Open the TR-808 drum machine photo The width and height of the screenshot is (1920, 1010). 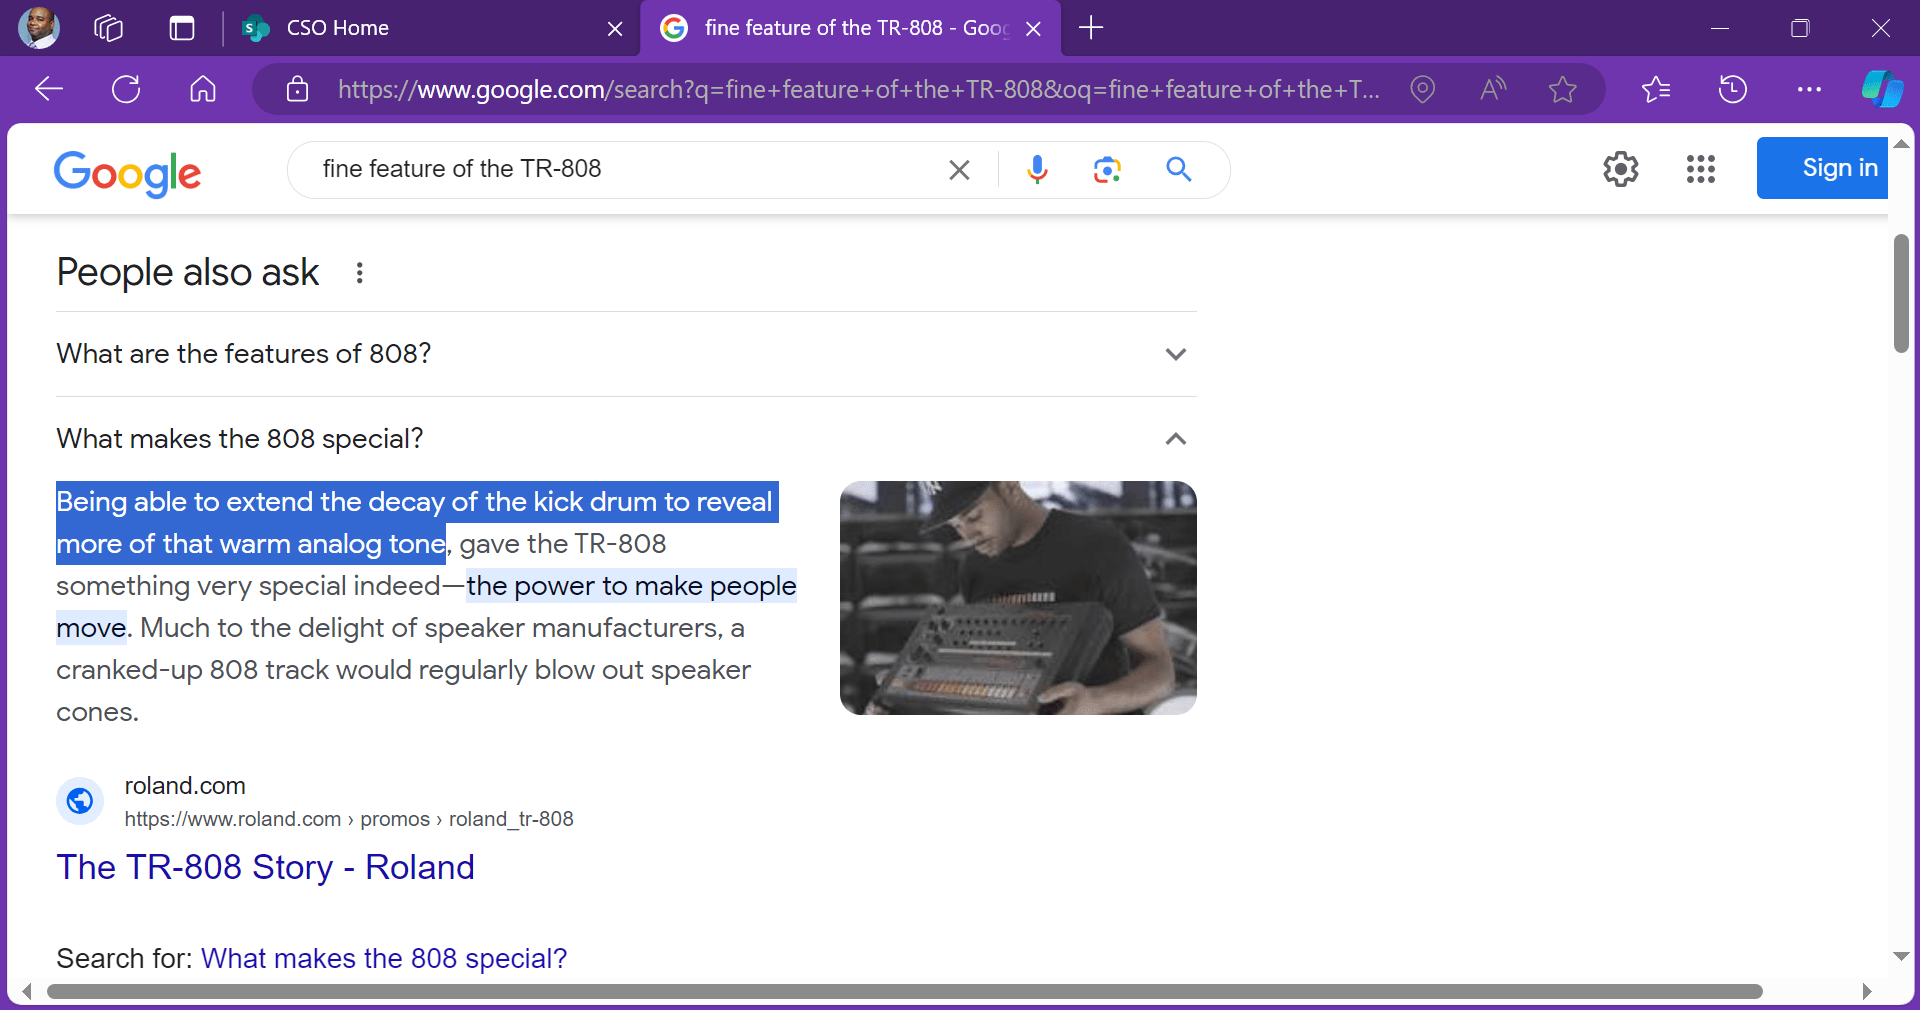(x=1018, y=598)
